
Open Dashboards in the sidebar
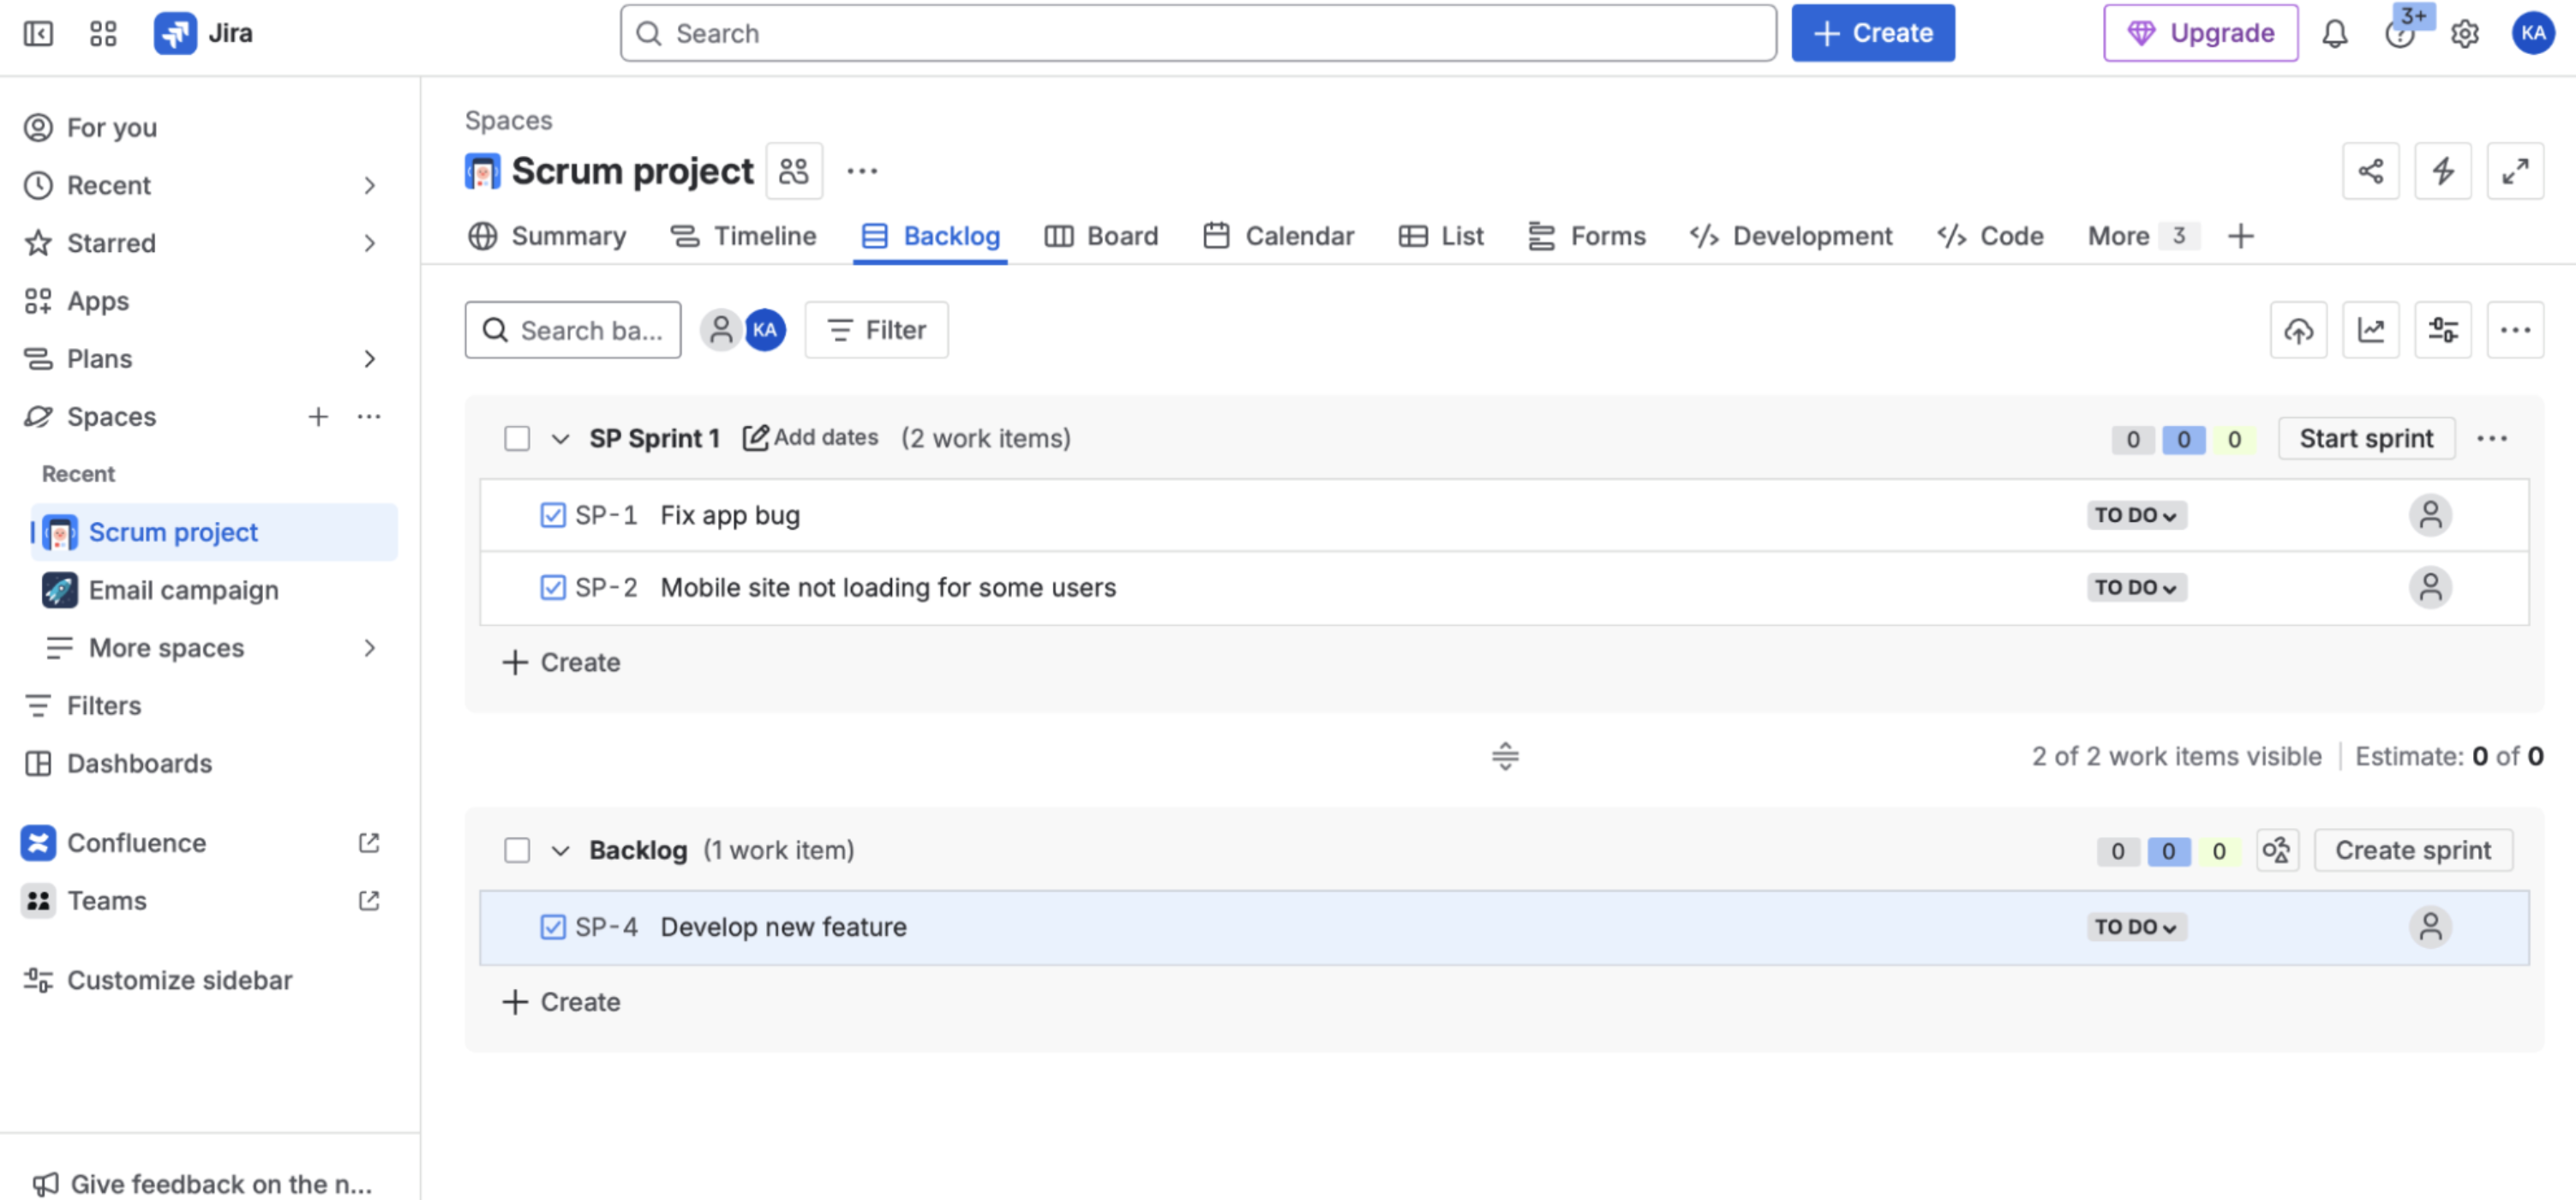coord(118,764)
